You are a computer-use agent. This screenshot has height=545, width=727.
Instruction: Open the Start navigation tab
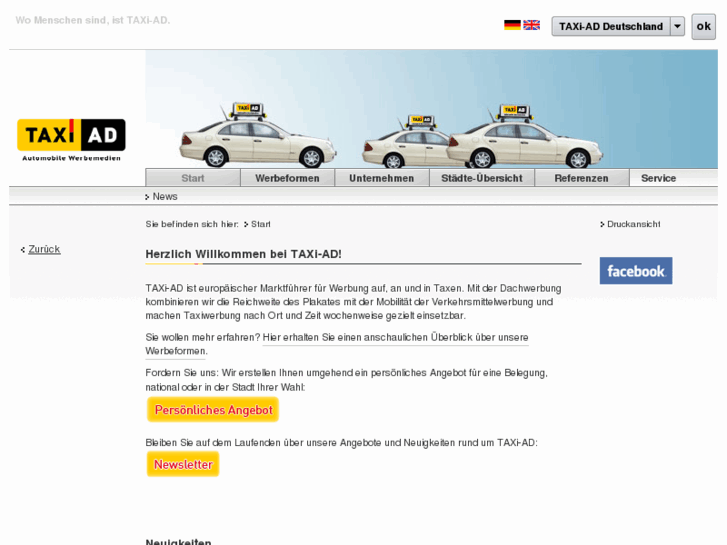193,178
